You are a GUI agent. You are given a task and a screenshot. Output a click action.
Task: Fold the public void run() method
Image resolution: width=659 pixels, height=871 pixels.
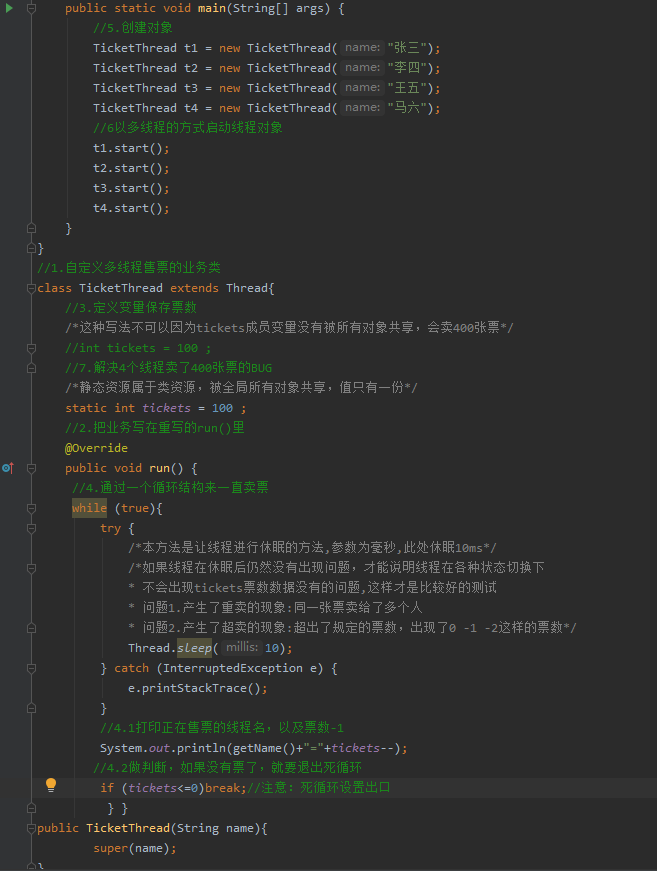32,468
